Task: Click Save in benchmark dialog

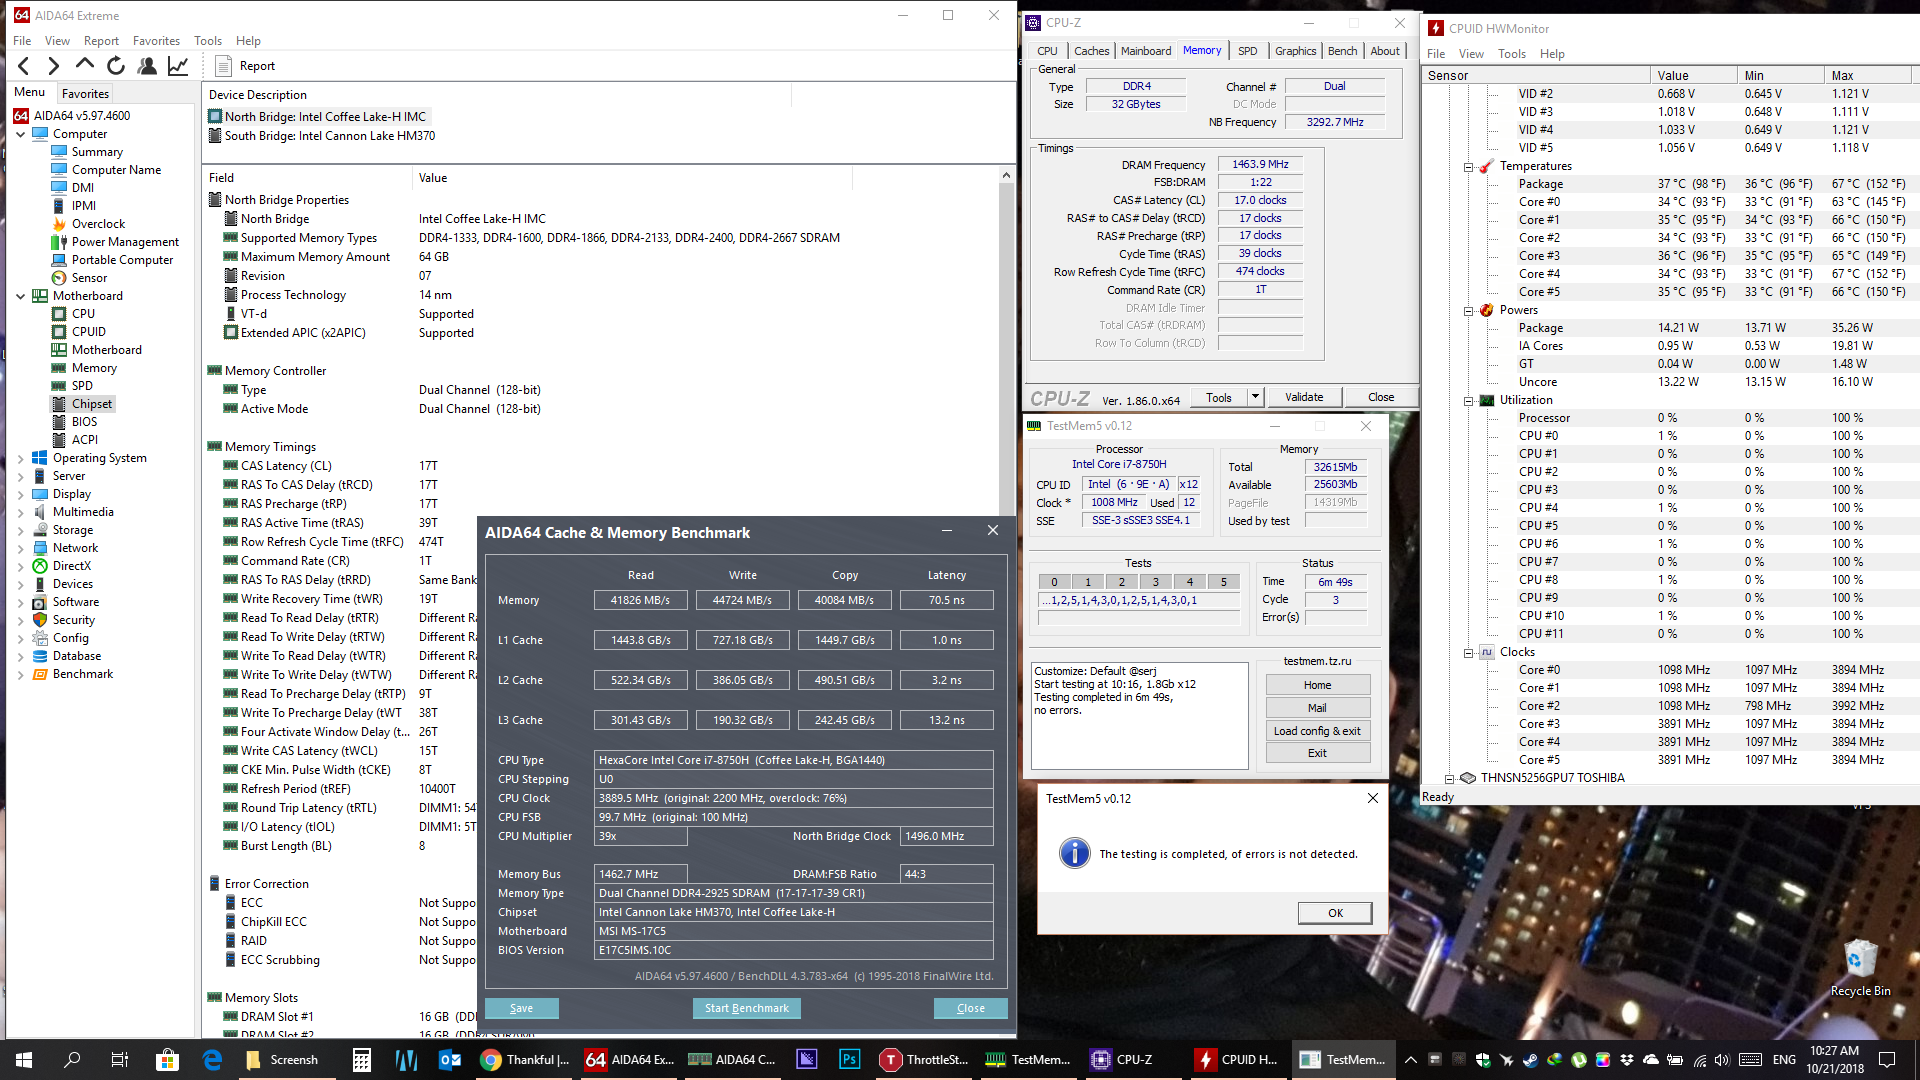Action: (521, 1008)
